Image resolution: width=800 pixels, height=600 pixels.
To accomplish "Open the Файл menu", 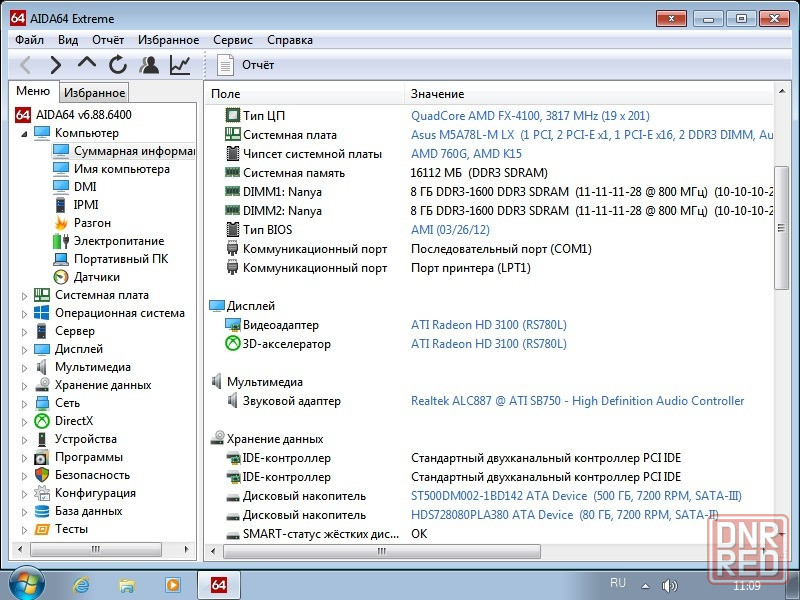I will 30,40.
